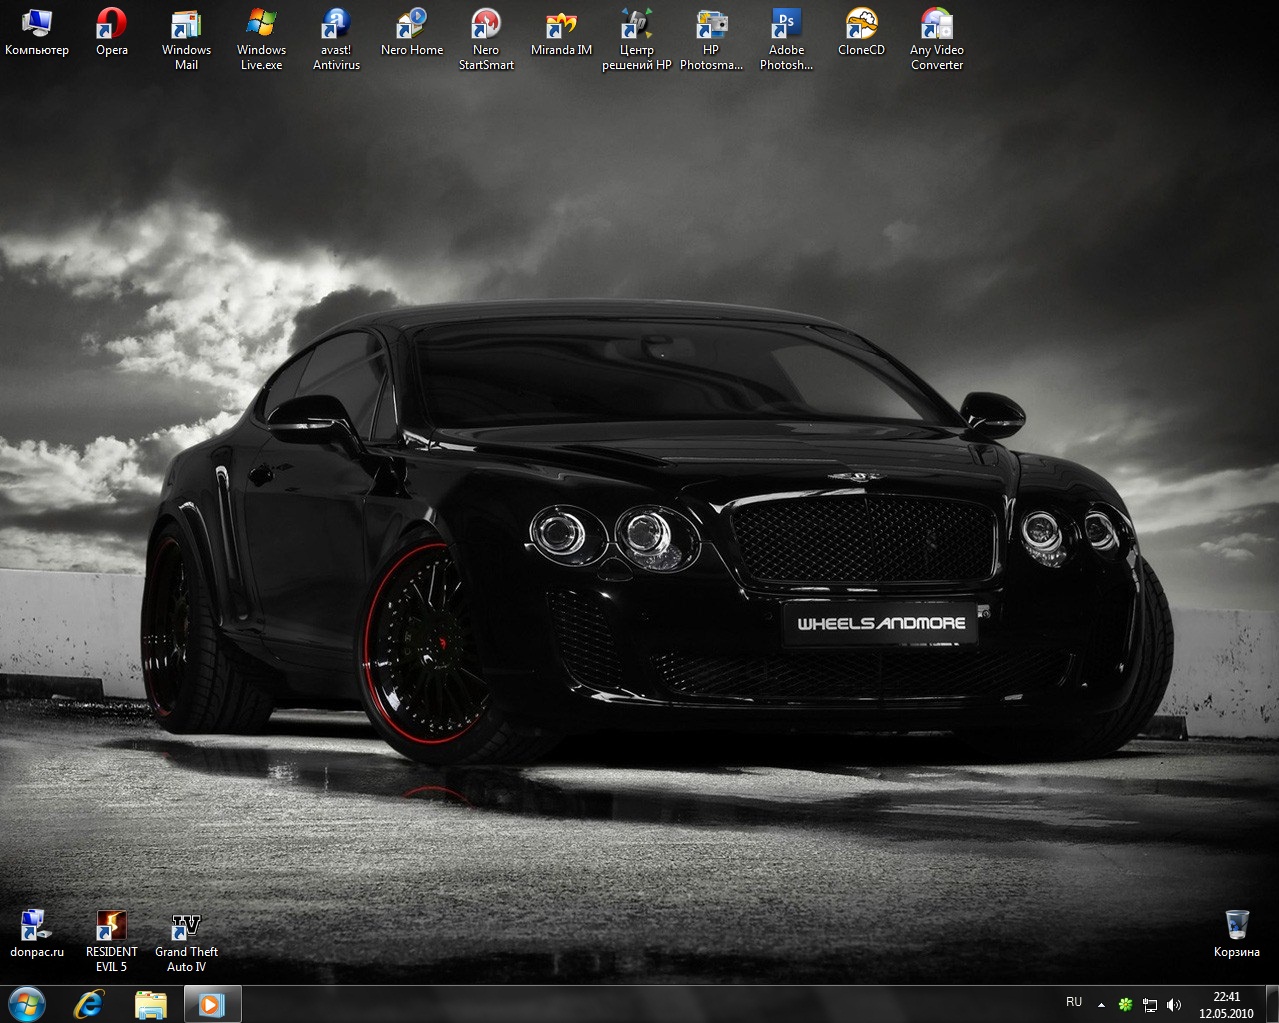This screenshot has width=1279, height=1023.
Task: Click the green flower tray icon
Action: [1125, 1005]
